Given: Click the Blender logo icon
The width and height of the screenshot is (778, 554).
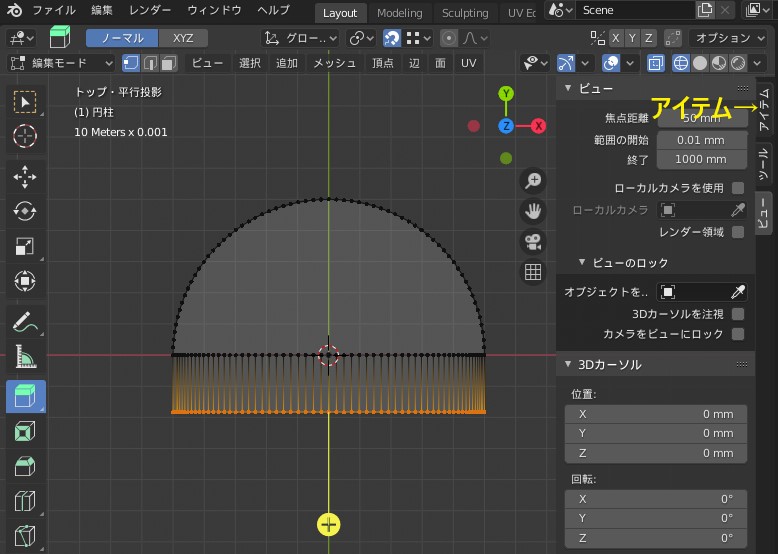Looking at the screenshot, I should 14,10.
